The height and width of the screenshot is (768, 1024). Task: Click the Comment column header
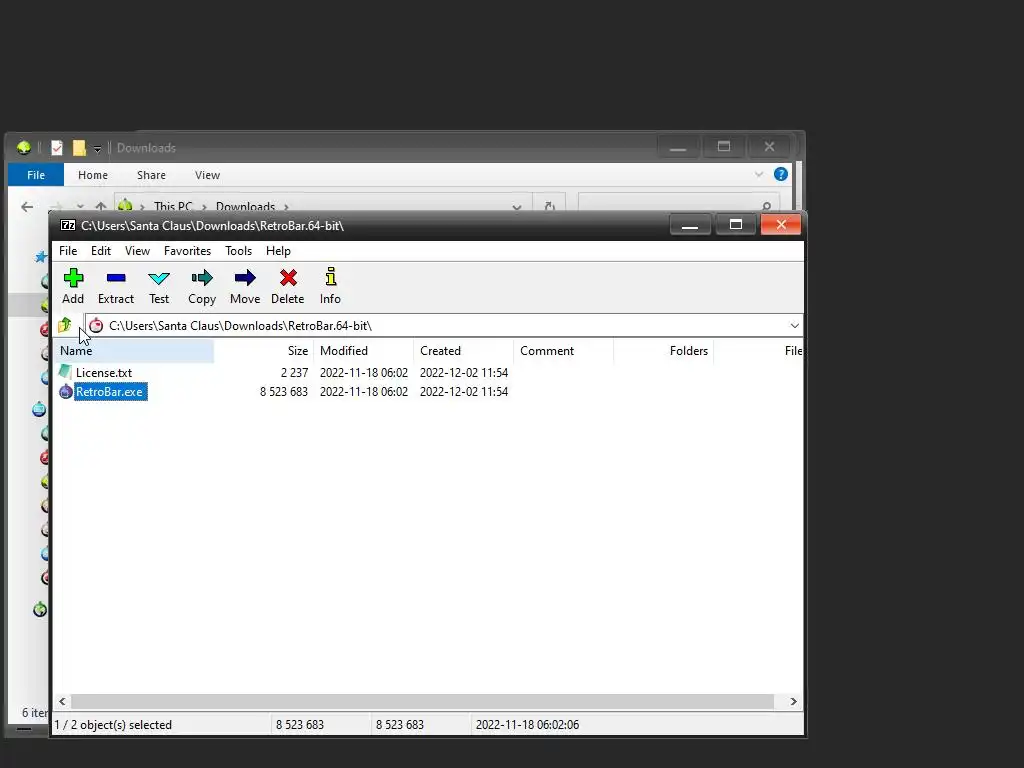point(564,351)
